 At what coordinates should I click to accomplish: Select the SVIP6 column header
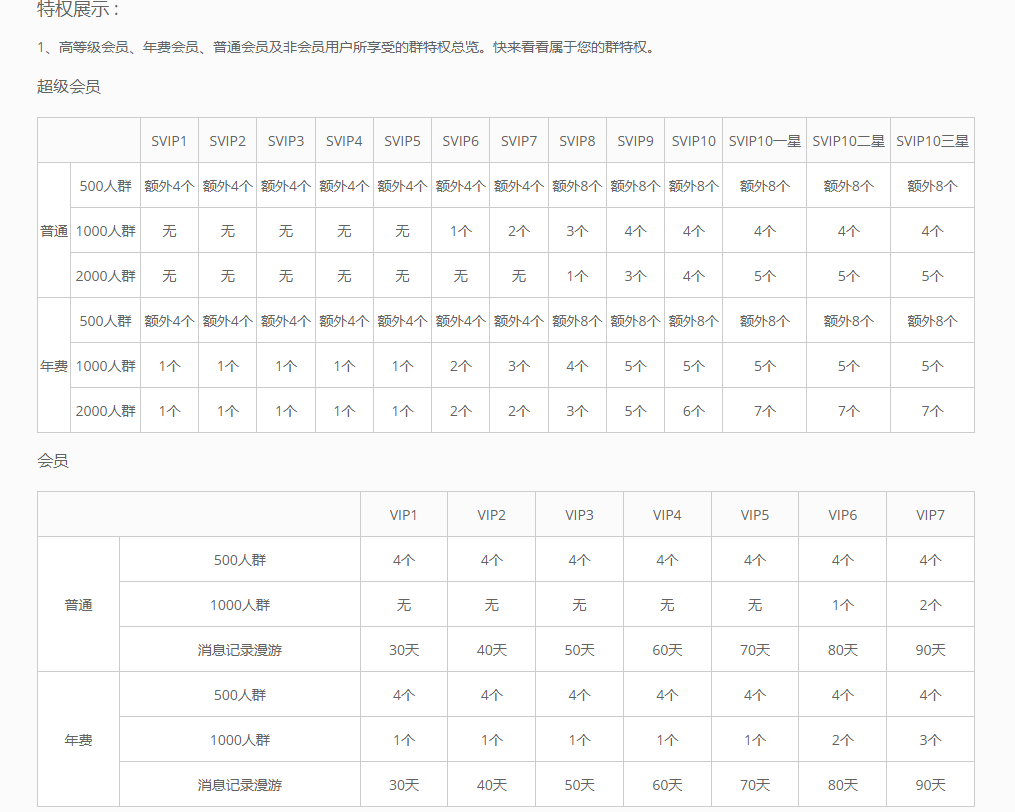coord(460,141)
